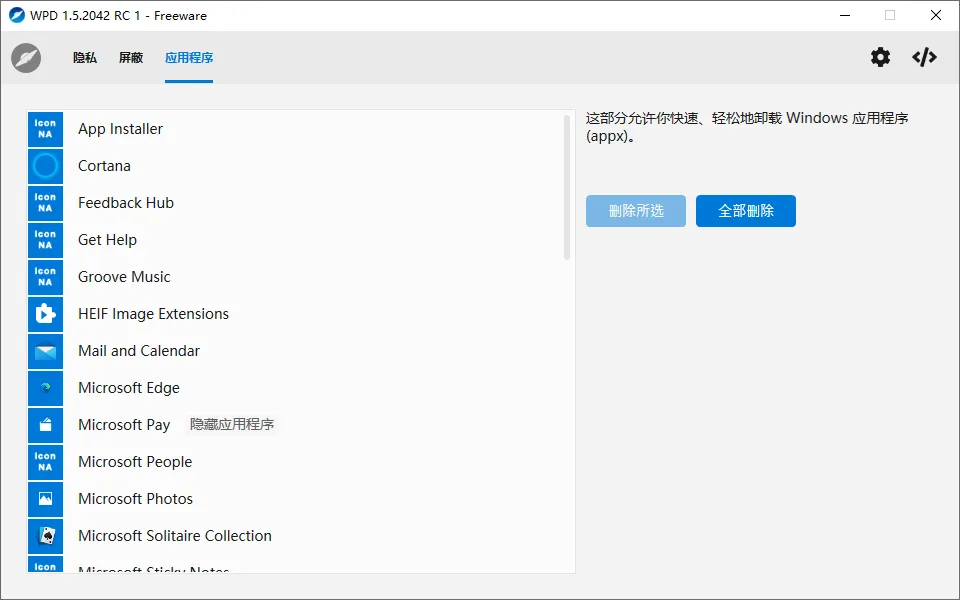Open the code brackets icon
Screen dimensions: 960x600
(x=924, y=57)
